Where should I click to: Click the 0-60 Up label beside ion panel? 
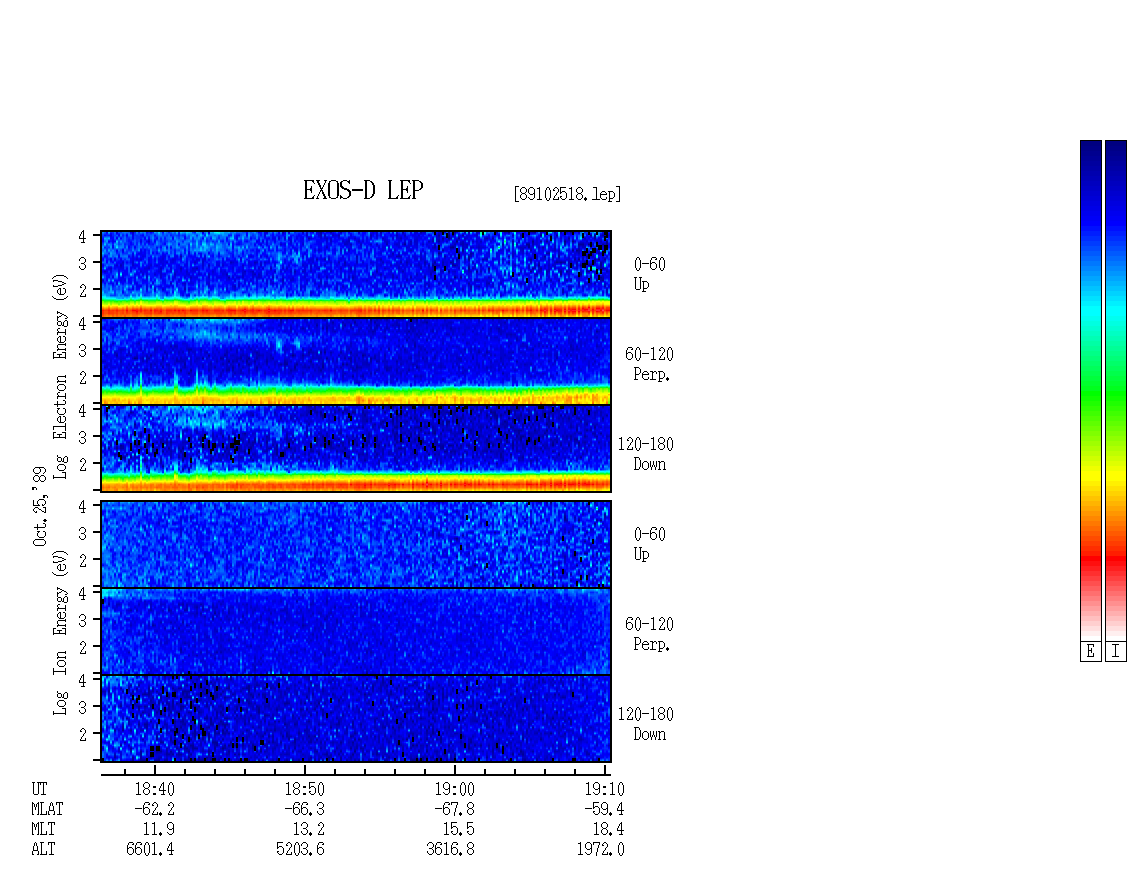pos(649,544)
